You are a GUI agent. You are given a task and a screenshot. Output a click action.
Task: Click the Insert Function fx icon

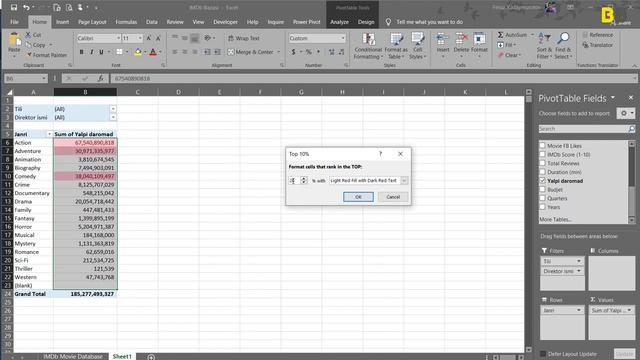(100, 78)
